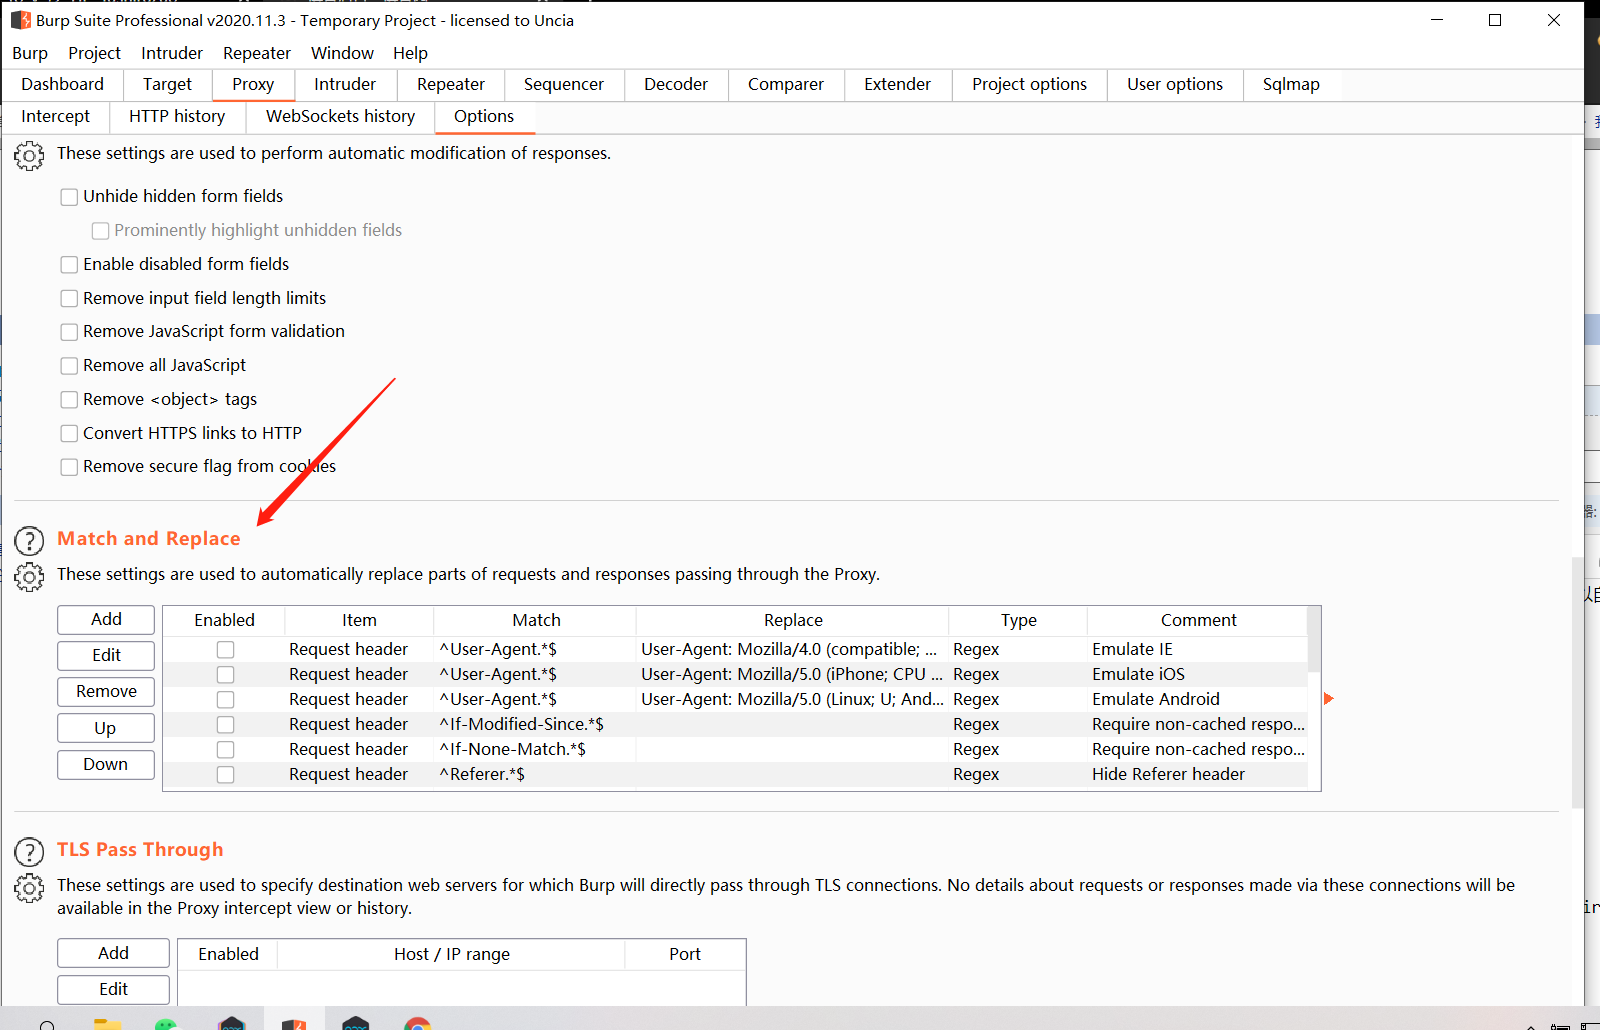
Task: Enable the Emulate IE rule checkbox
Action: tap(225, 650)
